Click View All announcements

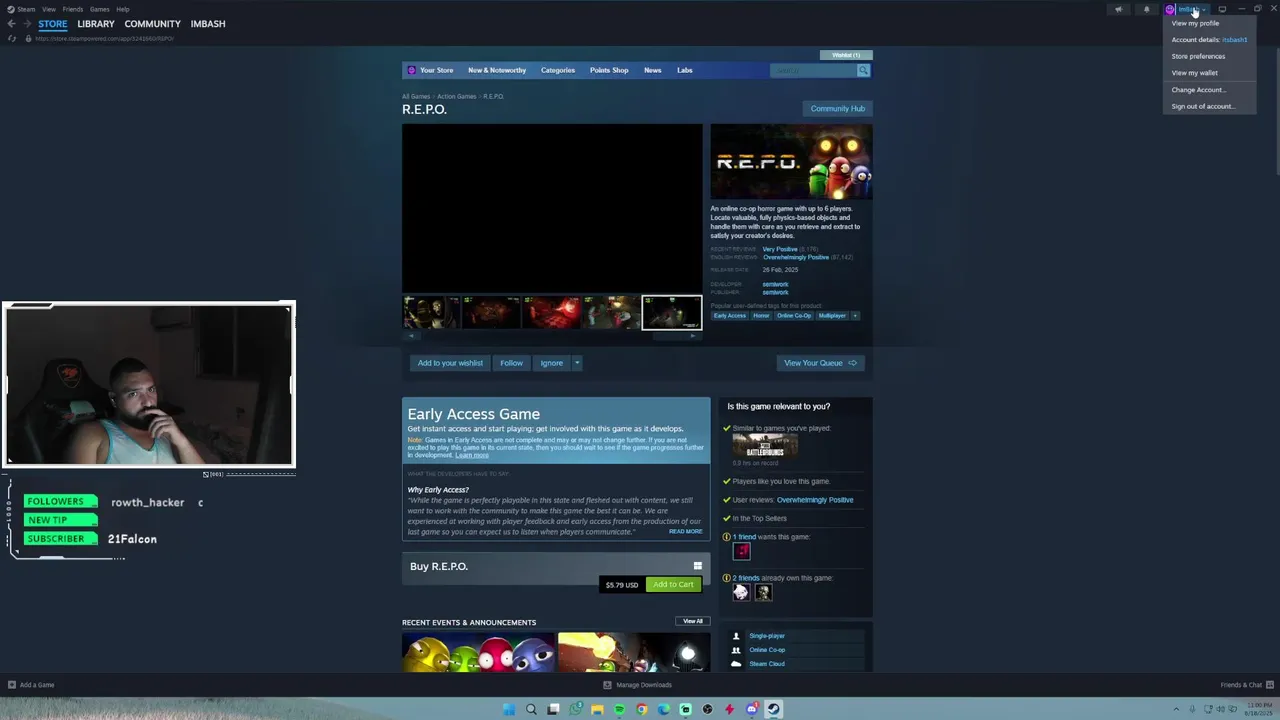(693, 621)
